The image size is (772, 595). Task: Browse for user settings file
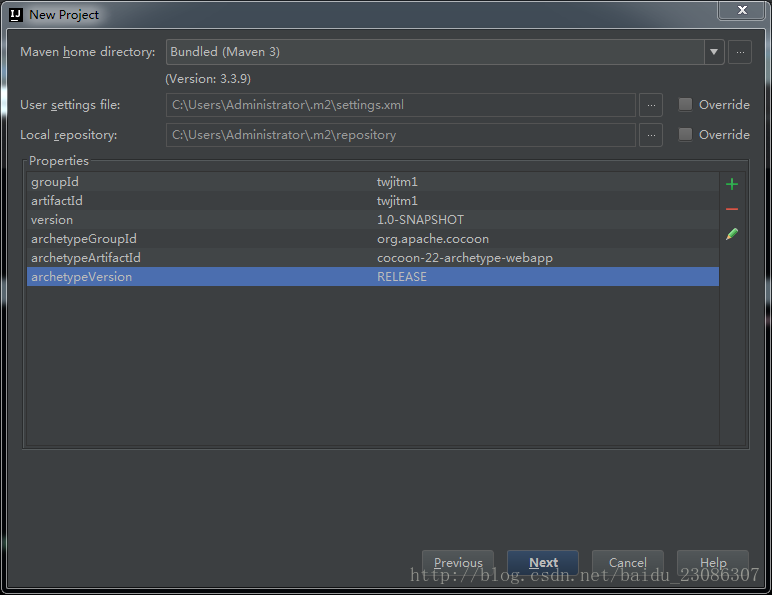(x=651, y=105)
